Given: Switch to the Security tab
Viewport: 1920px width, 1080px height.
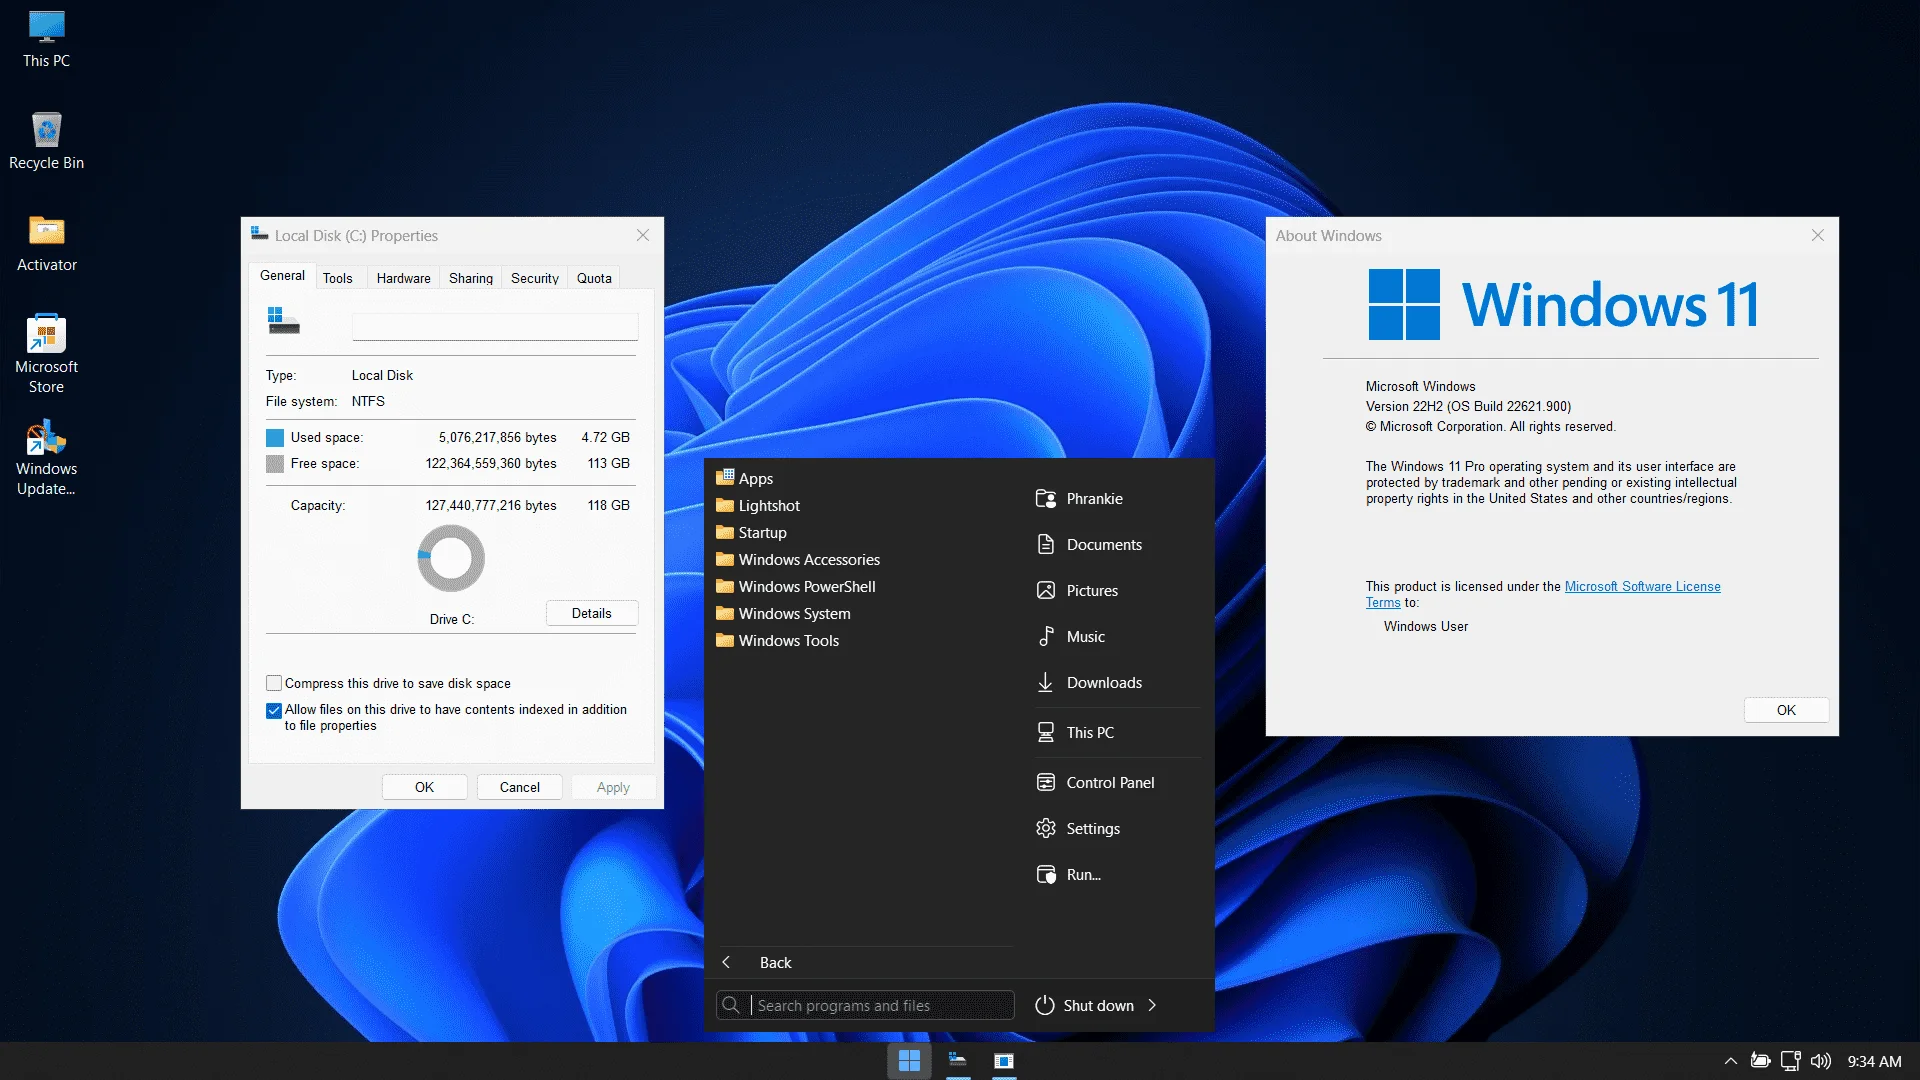Looking at the screenshot, I should [535, 279].
